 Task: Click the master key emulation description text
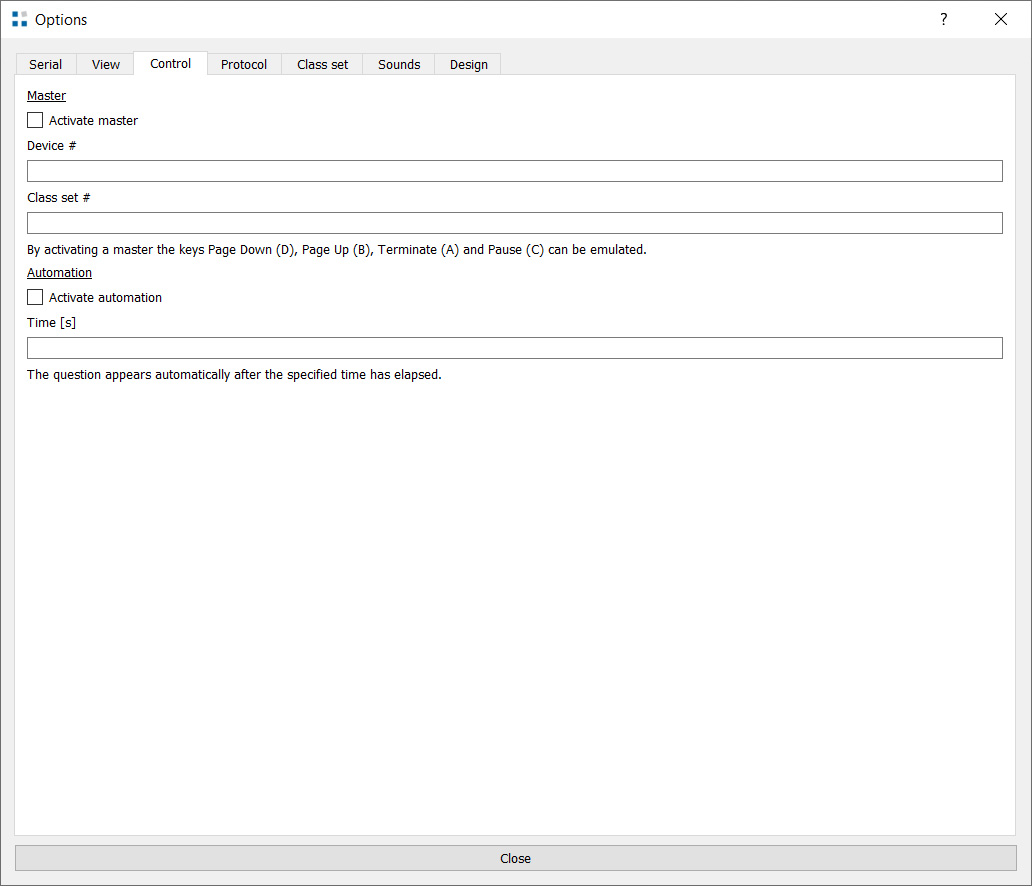337,249
